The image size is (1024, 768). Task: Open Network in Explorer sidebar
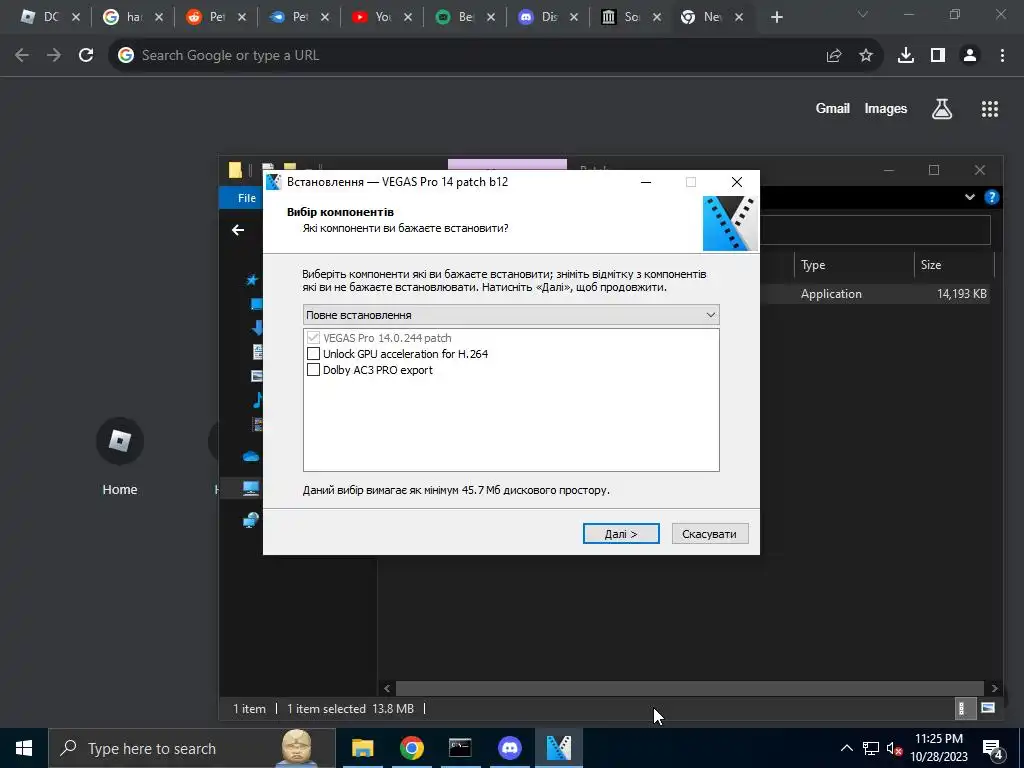251,520
